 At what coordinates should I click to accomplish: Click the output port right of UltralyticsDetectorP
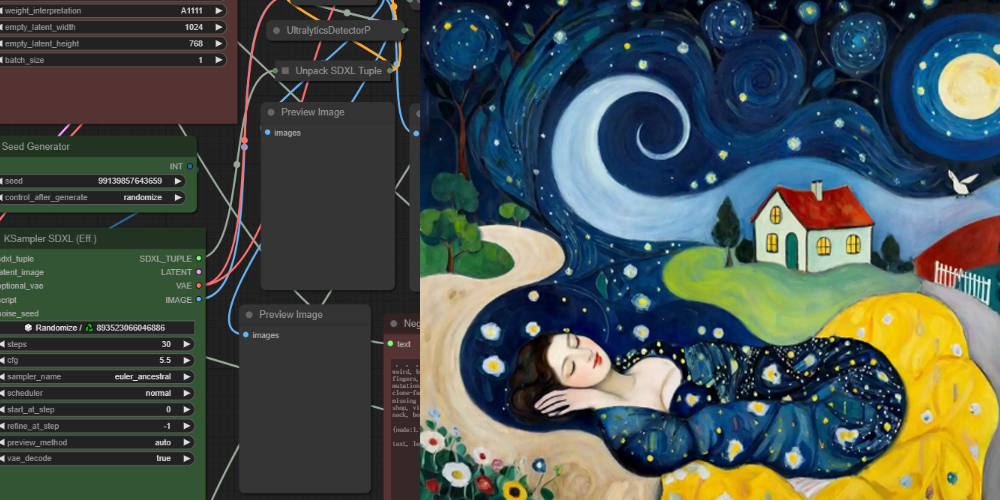click(404, 30)
